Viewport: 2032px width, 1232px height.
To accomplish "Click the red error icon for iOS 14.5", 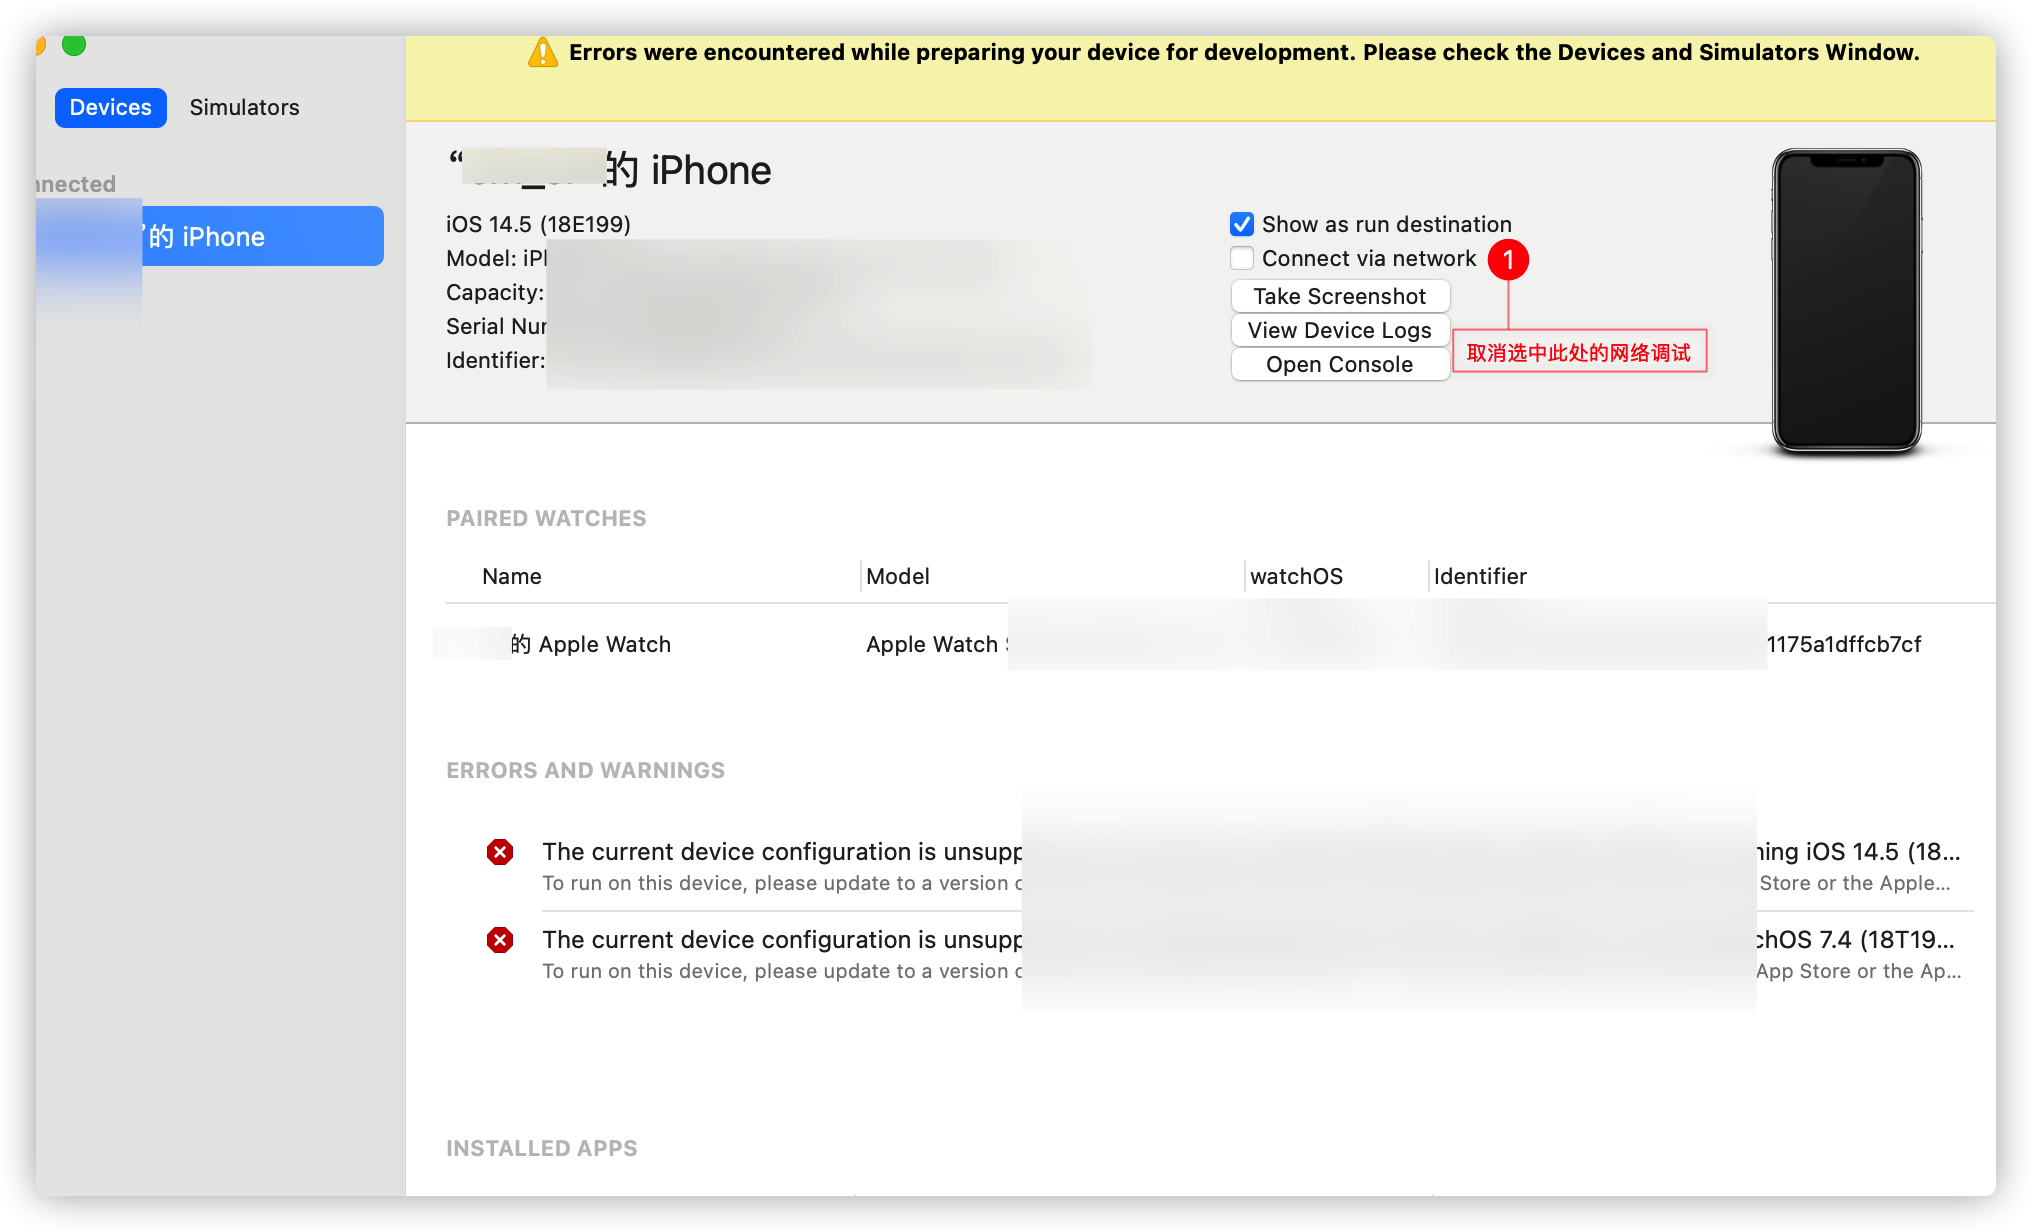I will coord(500,852).
